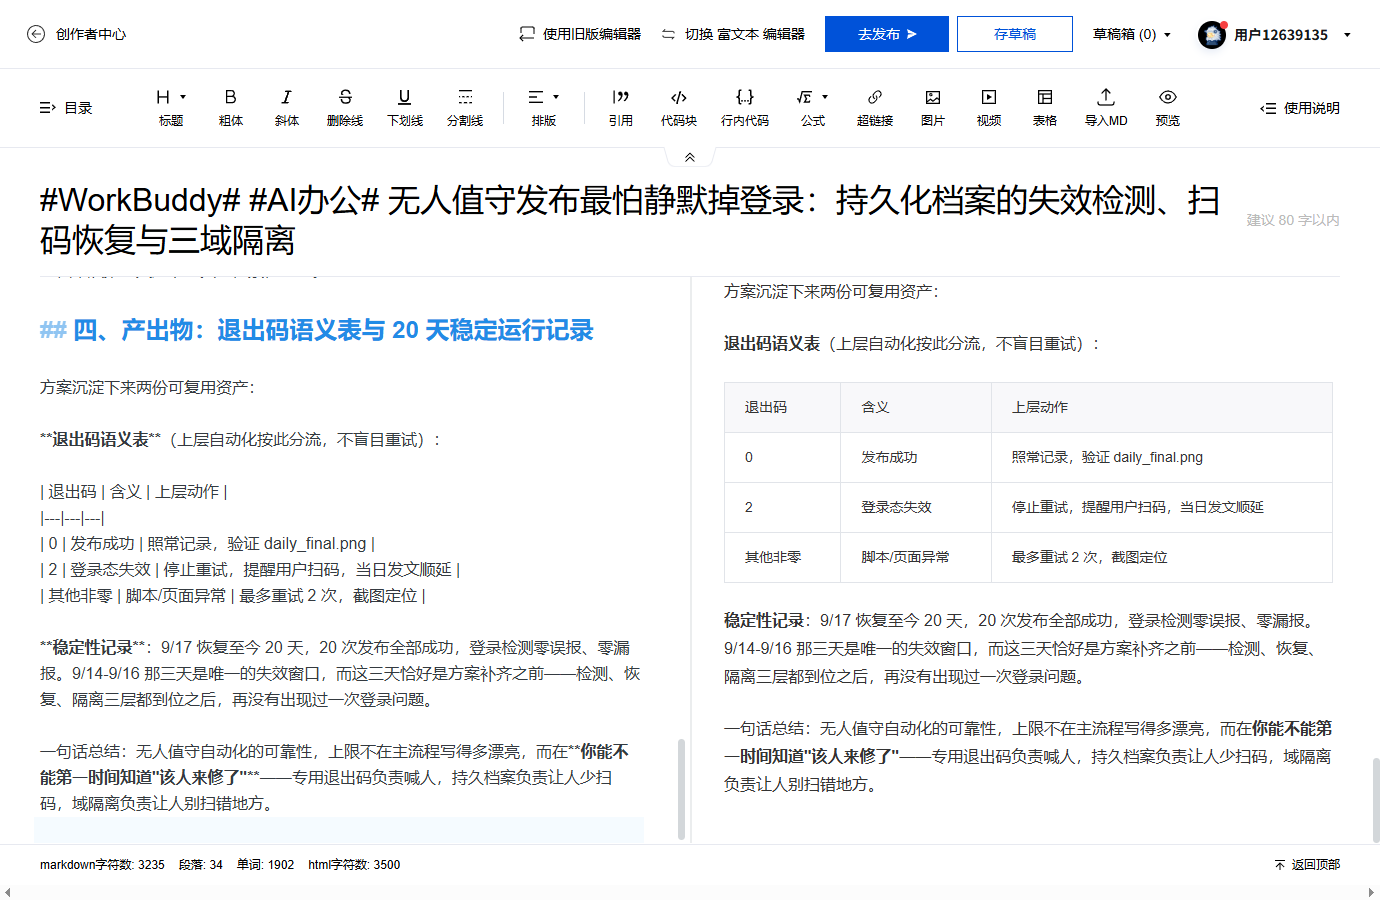1380x900 pixels.
Task: Apply 下划线 underline formatting
Action: [405, 107]
